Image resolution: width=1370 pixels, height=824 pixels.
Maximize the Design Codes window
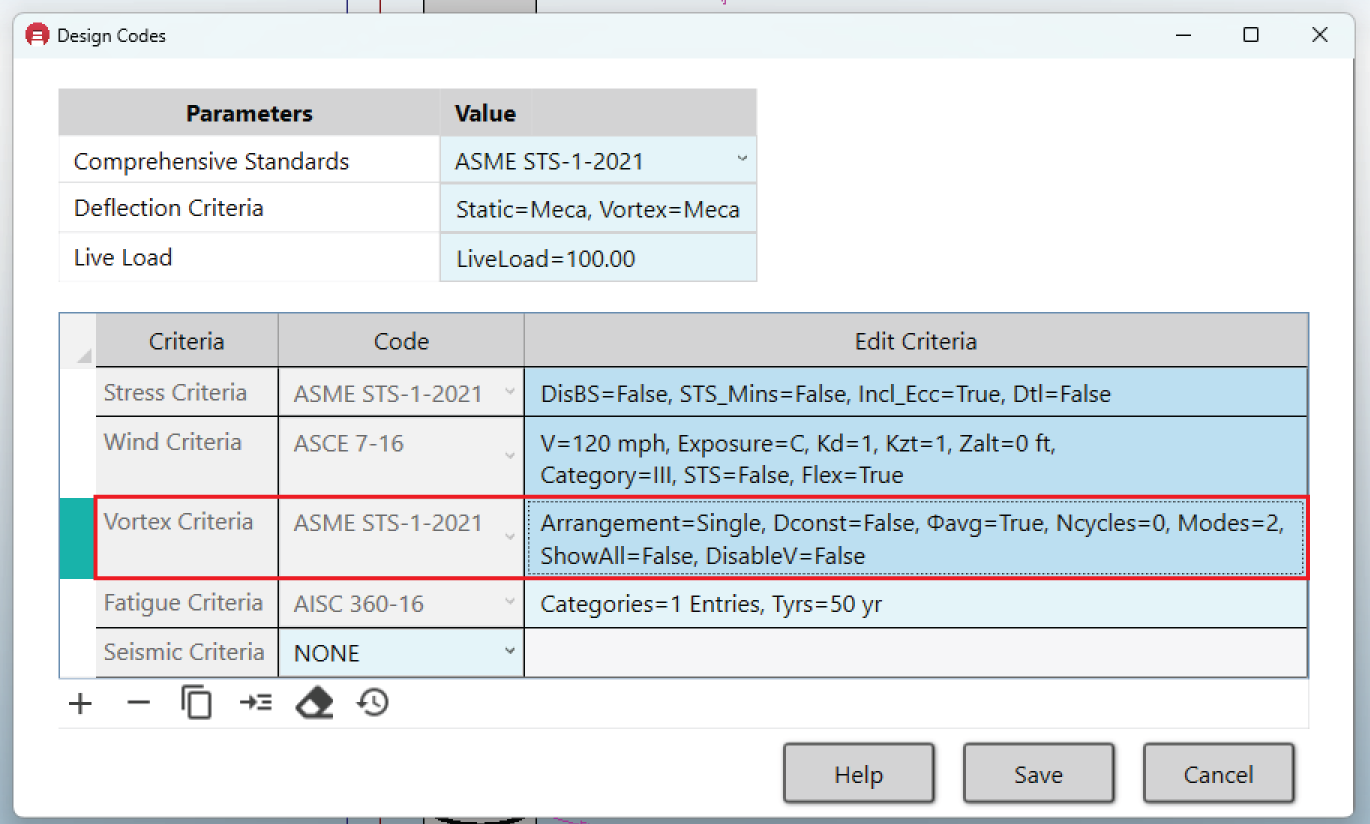[1251, 35]
